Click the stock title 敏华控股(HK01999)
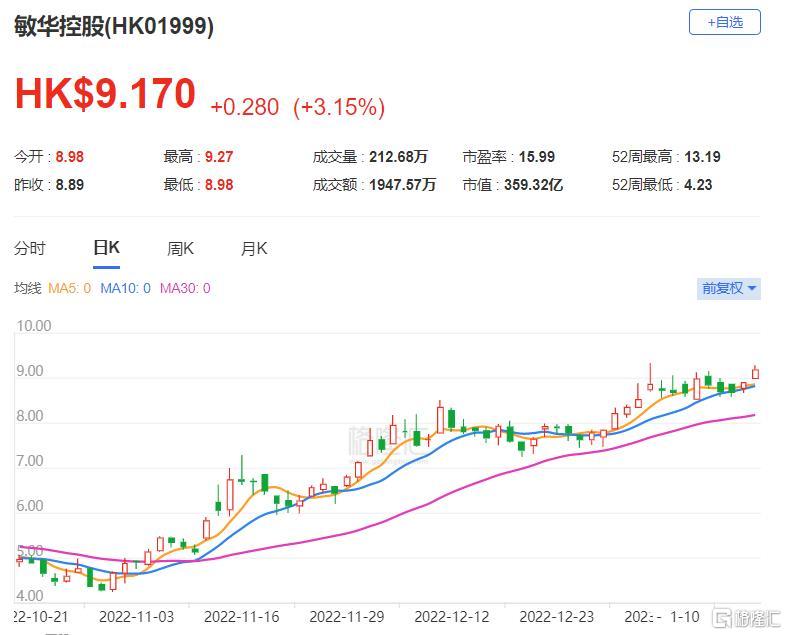The height and width of the screenshot is (635, 787). tap(114, 26)
